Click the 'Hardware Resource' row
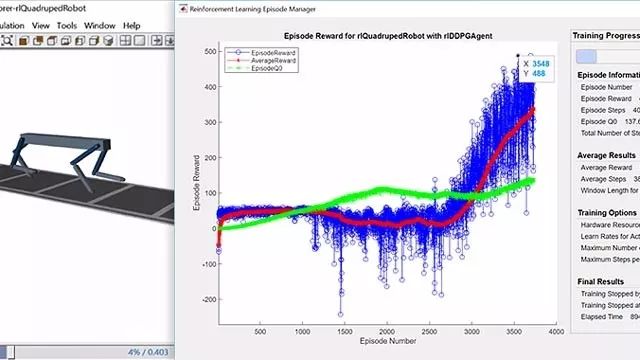The height and width of the screenshot is (360, 640). pos(610,225)
